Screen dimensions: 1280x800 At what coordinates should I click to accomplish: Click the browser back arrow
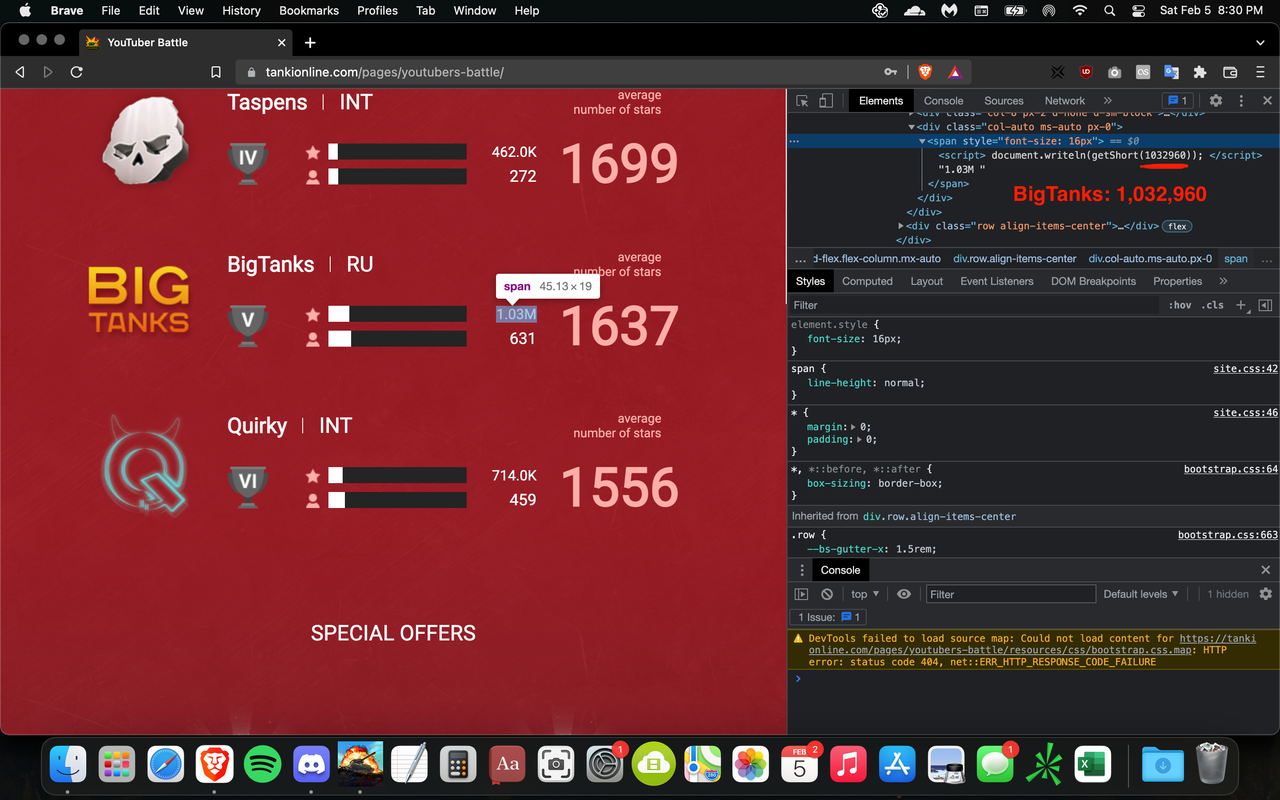(x=20, y=72)
